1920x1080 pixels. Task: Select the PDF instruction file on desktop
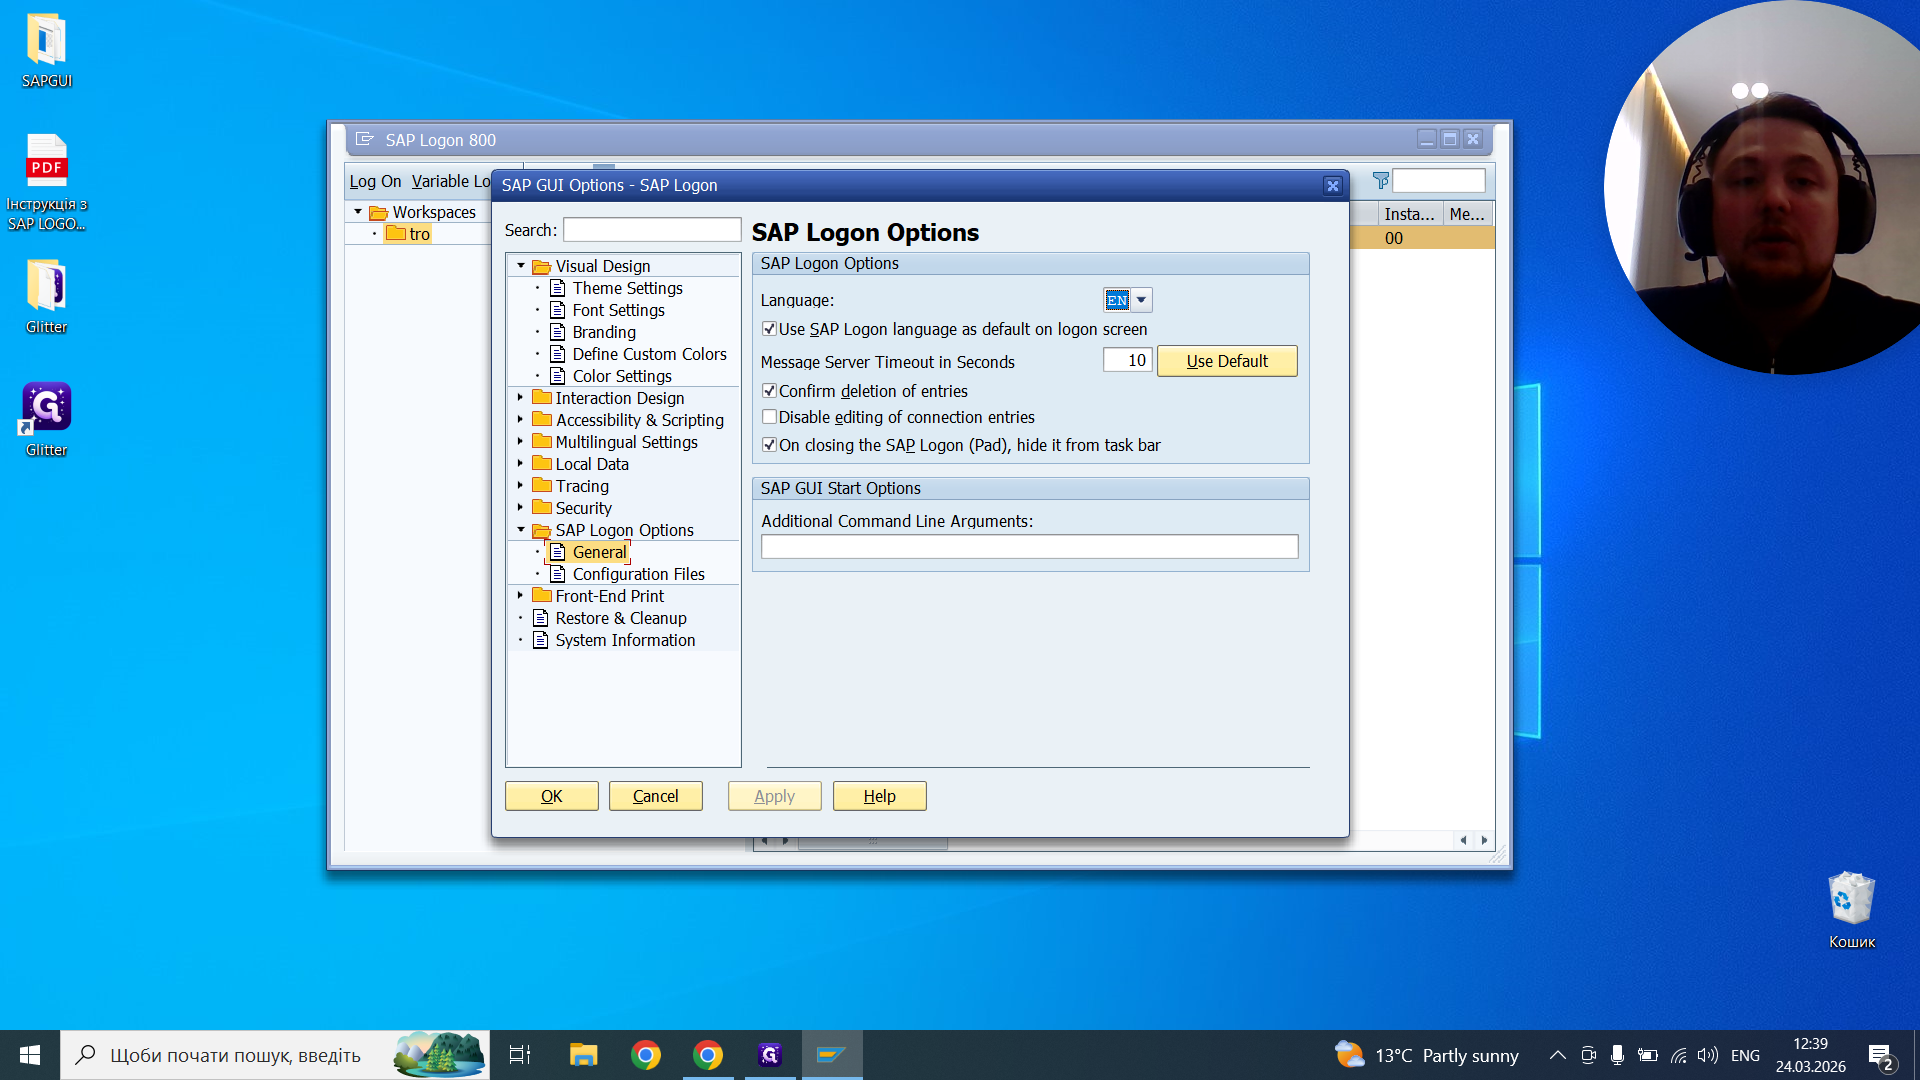click(x=46, y=182)
